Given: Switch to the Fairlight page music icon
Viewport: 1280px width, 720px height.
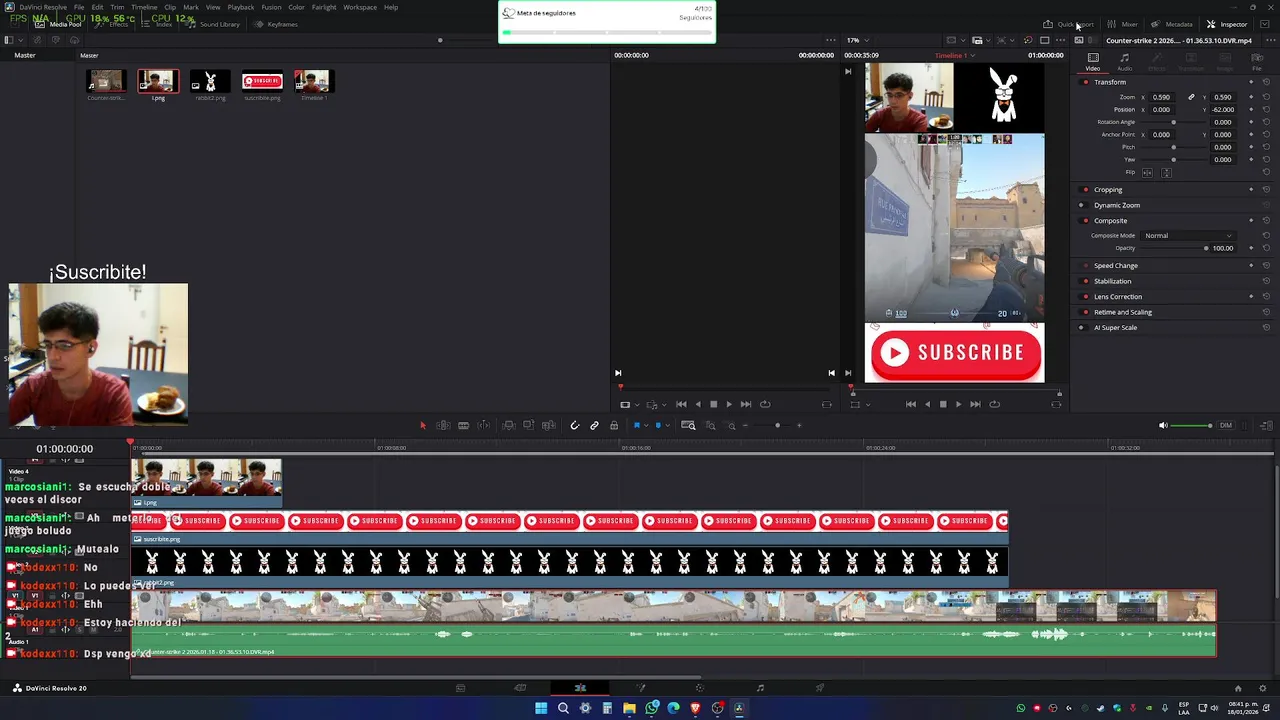Looking at the screenshot, I should coord(760,688).
